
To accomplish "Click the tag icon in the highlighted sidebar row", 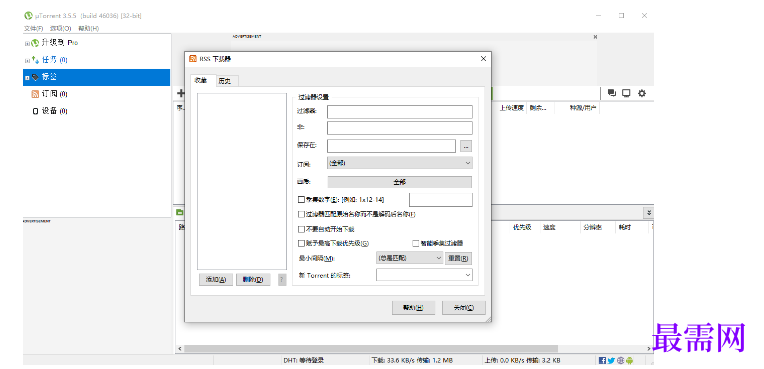I will tap(35, 77).
